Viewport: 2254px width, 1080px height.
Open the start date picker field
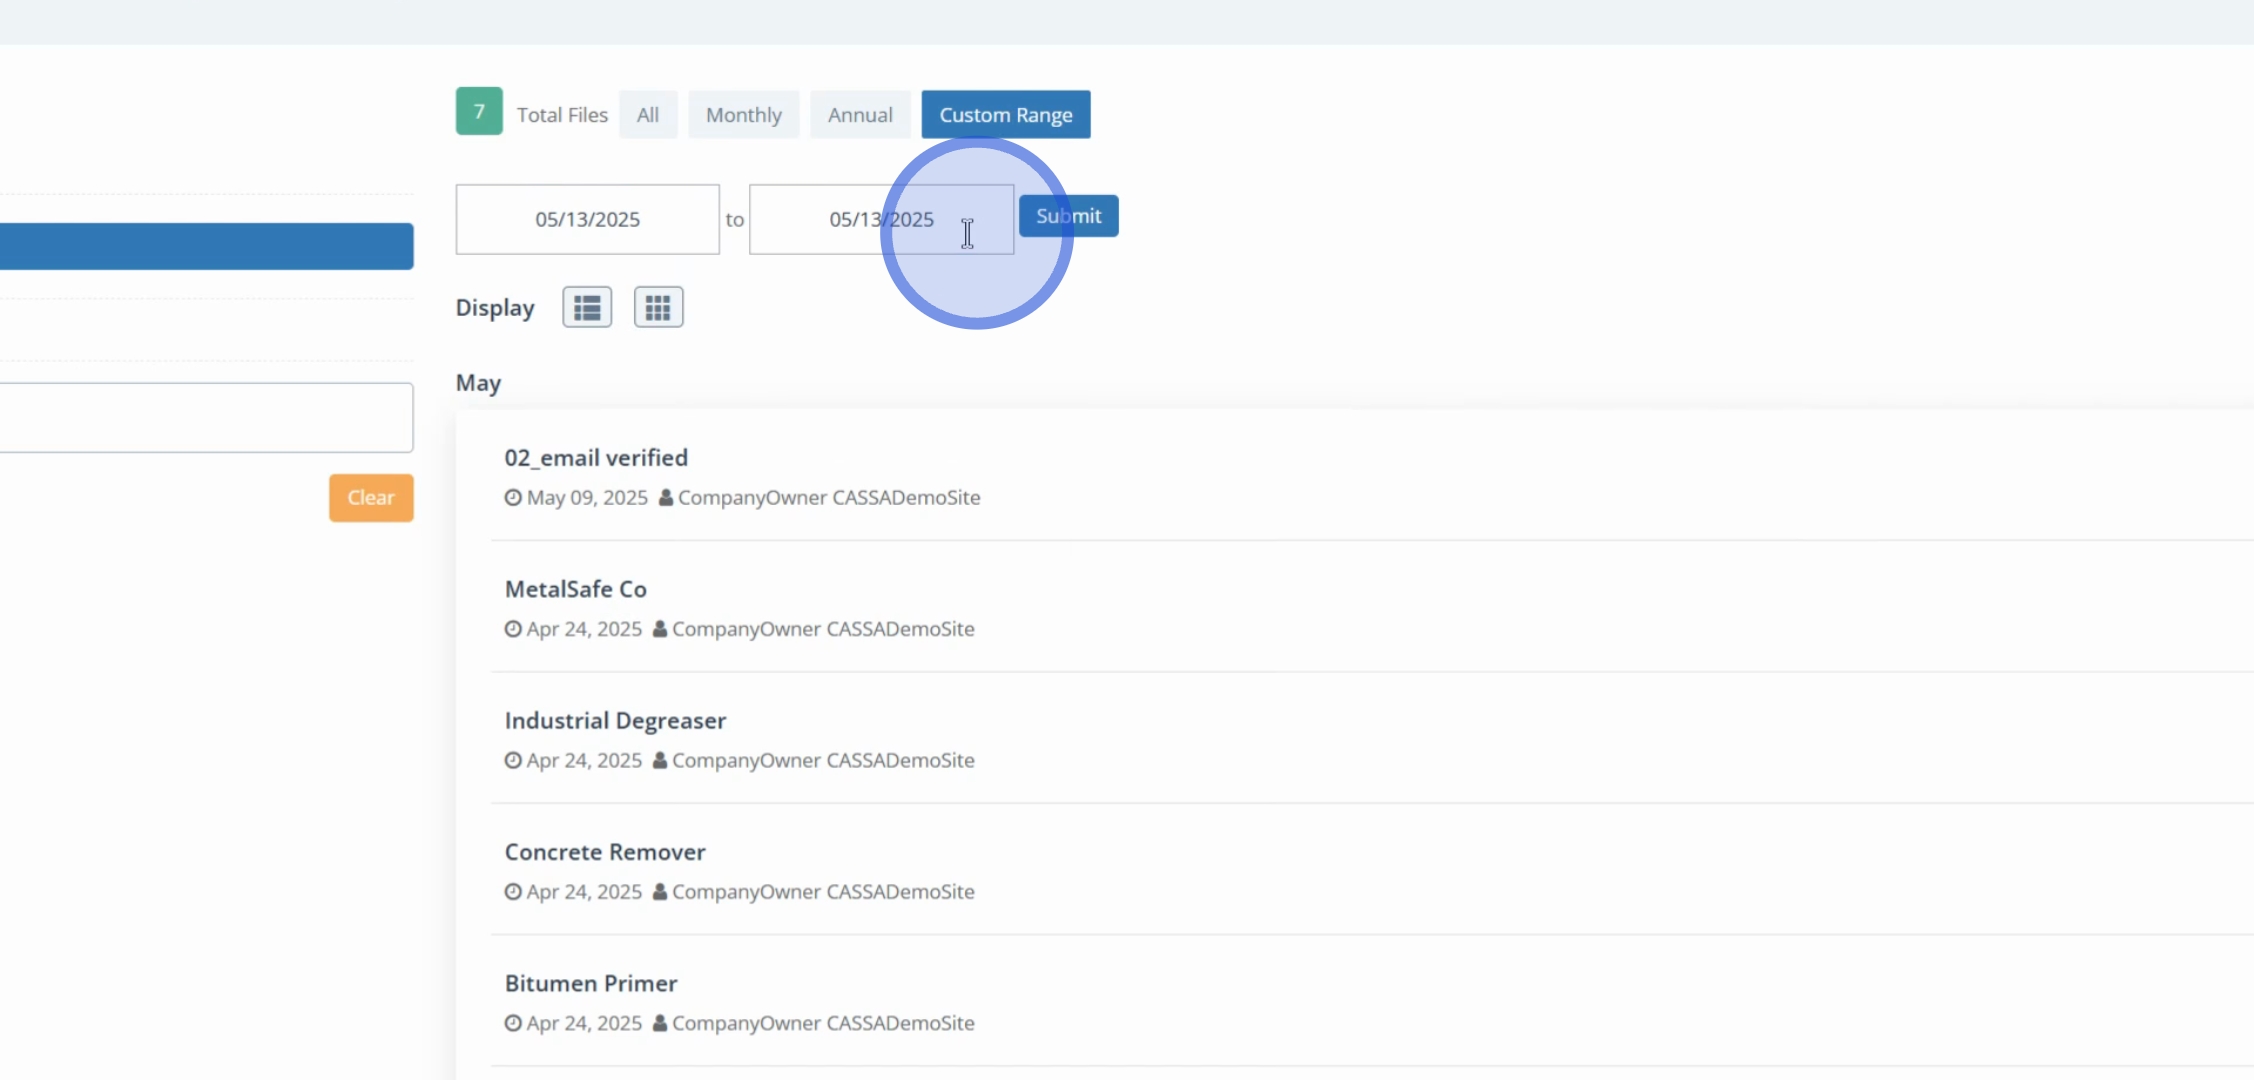click(x=587, y=219)
